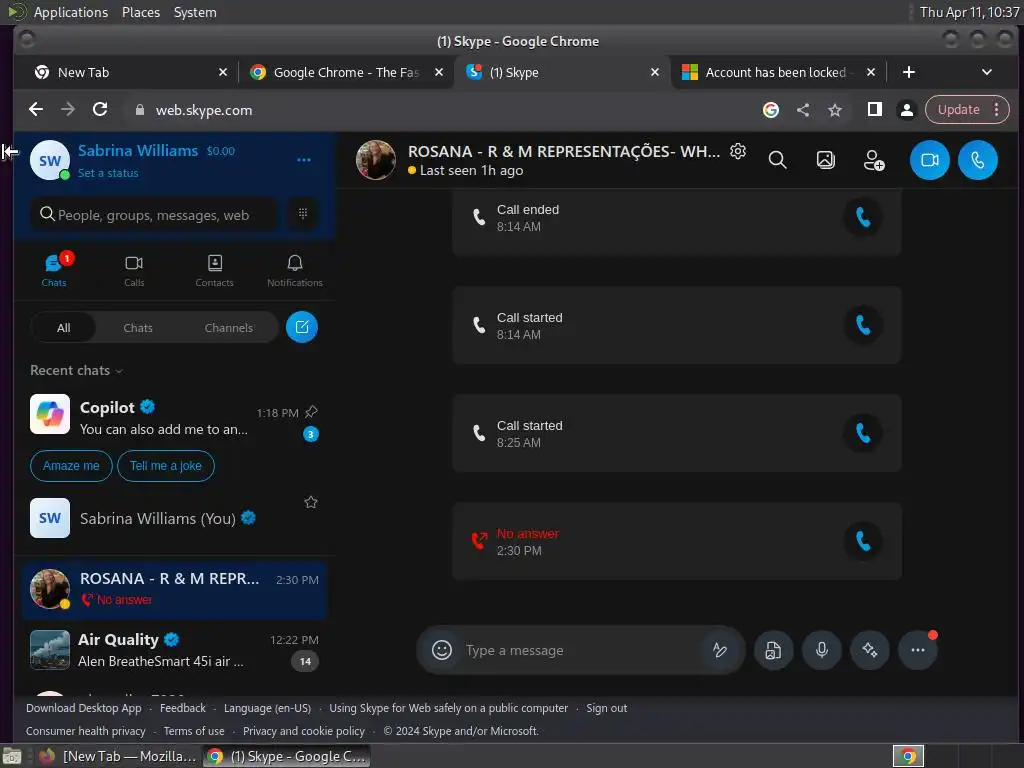Click the write with ink icon in message box
1024x768 pixels.
[720, 650]
